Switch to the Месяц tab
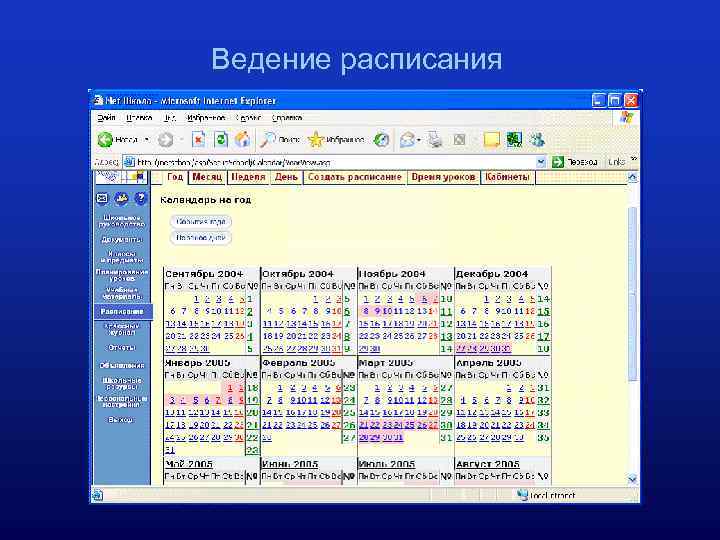The width and height of the screenshot is (720, 540). [207, 177]
